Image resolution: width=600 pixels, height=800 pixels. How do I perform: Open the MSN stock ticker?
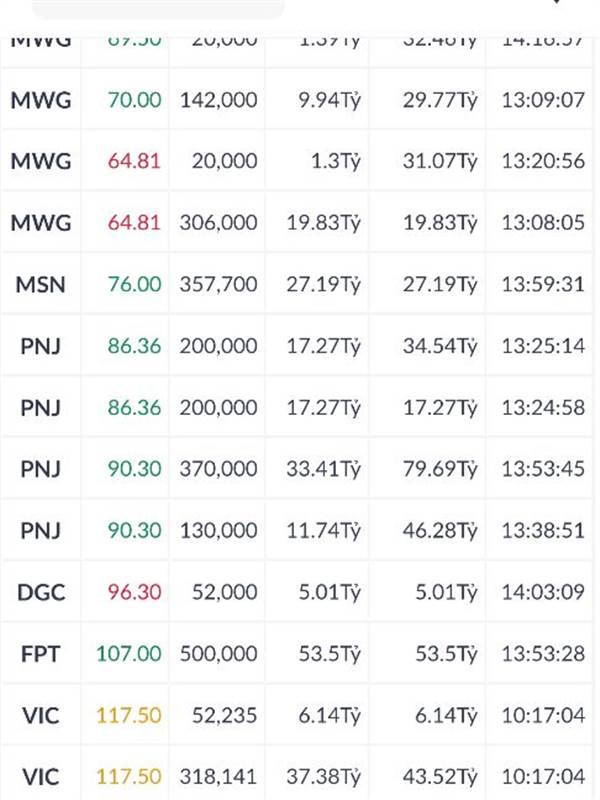pyautogui.click(x=40, y=284)
